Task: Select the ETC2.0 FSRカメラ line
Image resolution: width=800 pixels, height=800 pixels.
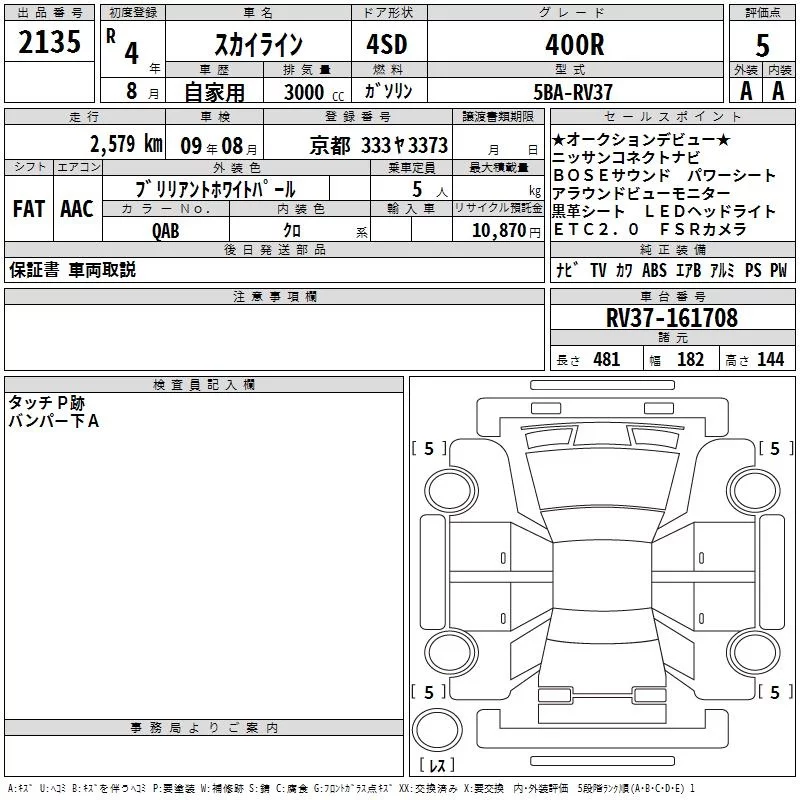Action: click(x=650, y=230)
